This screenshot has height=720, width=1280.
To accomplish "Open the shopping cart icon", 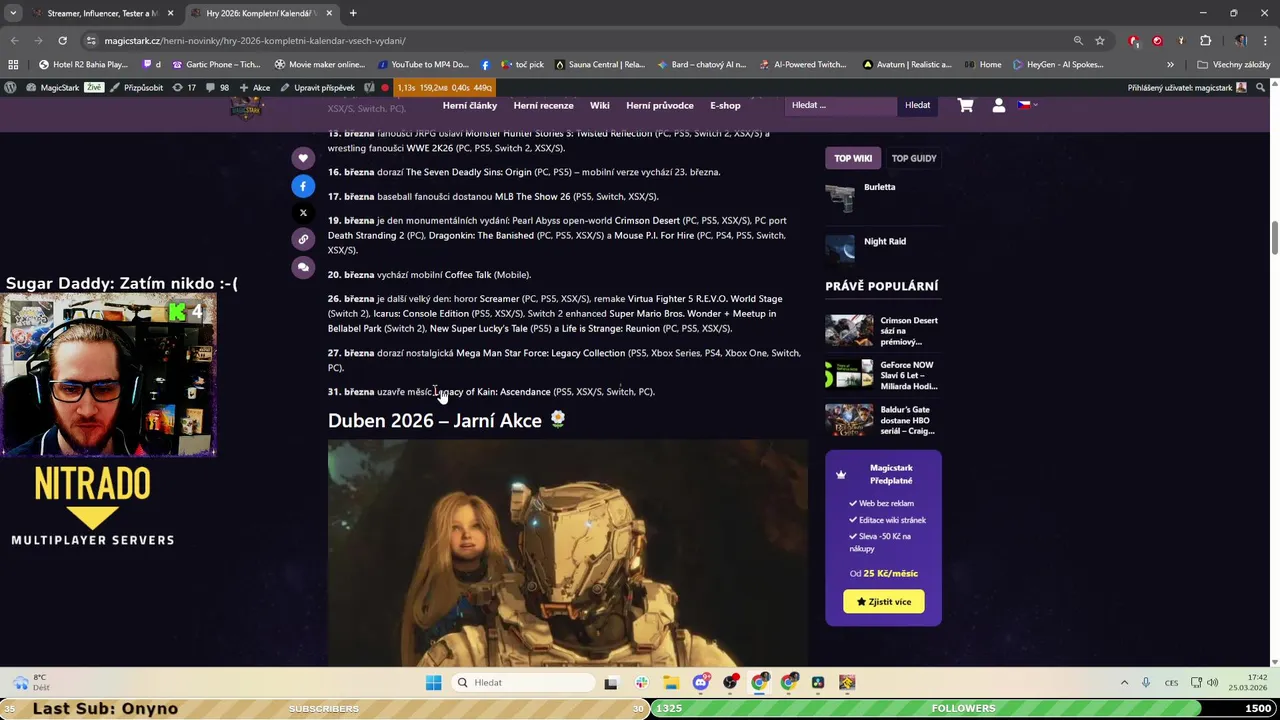I will coord(965,105).
